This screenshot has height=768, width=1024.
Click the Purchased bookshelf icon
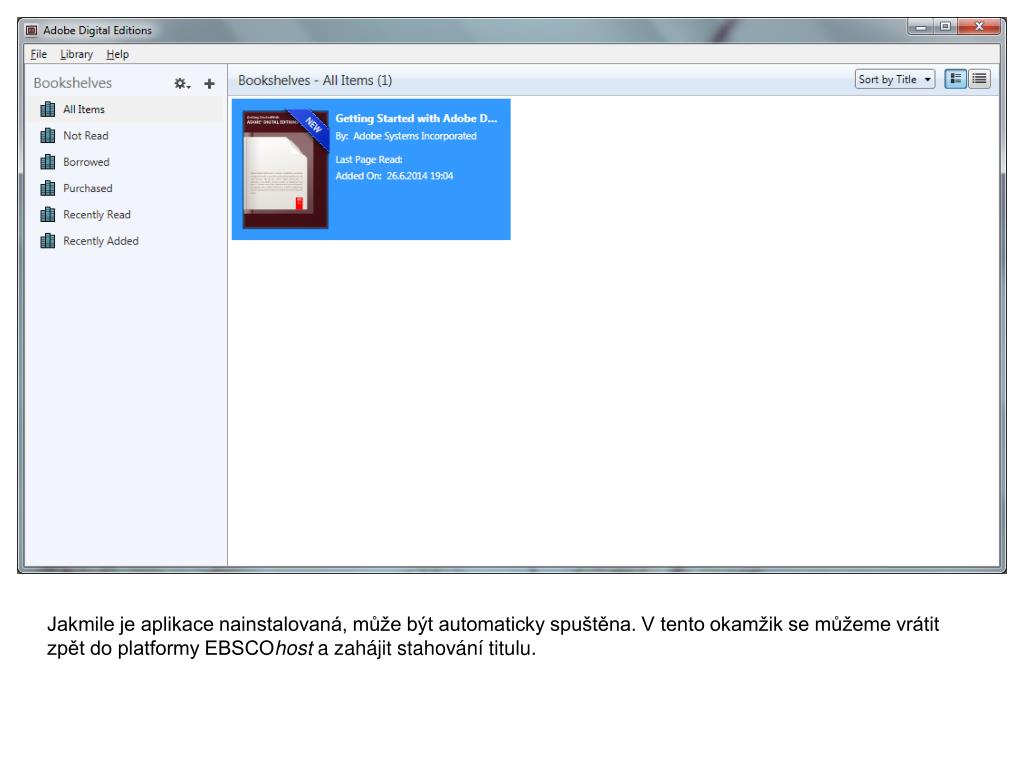click(x=48, y=188)
